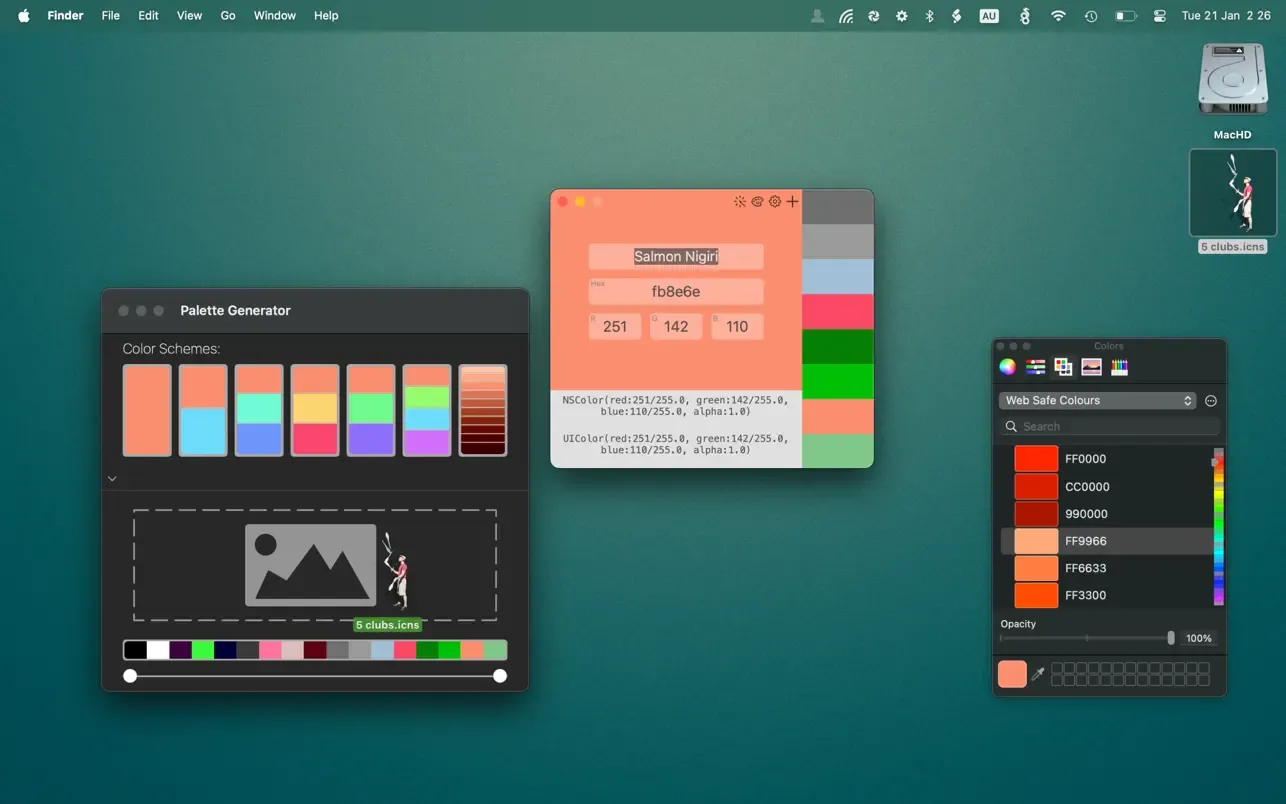
Task: Open the palette icon in the color window
Action: tap(757, 202)
